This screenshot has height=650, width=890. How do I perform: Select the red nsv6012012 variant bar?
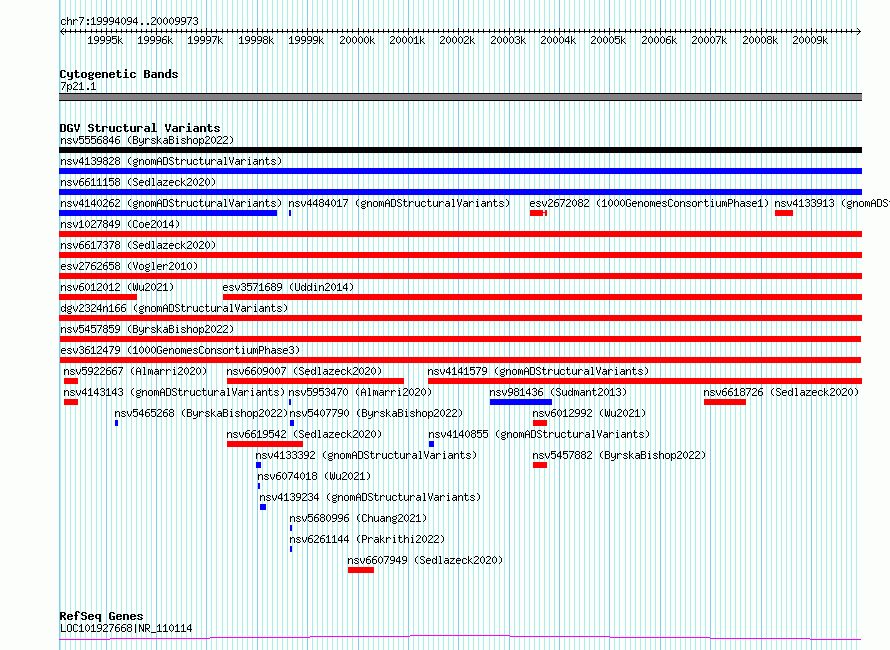click(98, 297)
